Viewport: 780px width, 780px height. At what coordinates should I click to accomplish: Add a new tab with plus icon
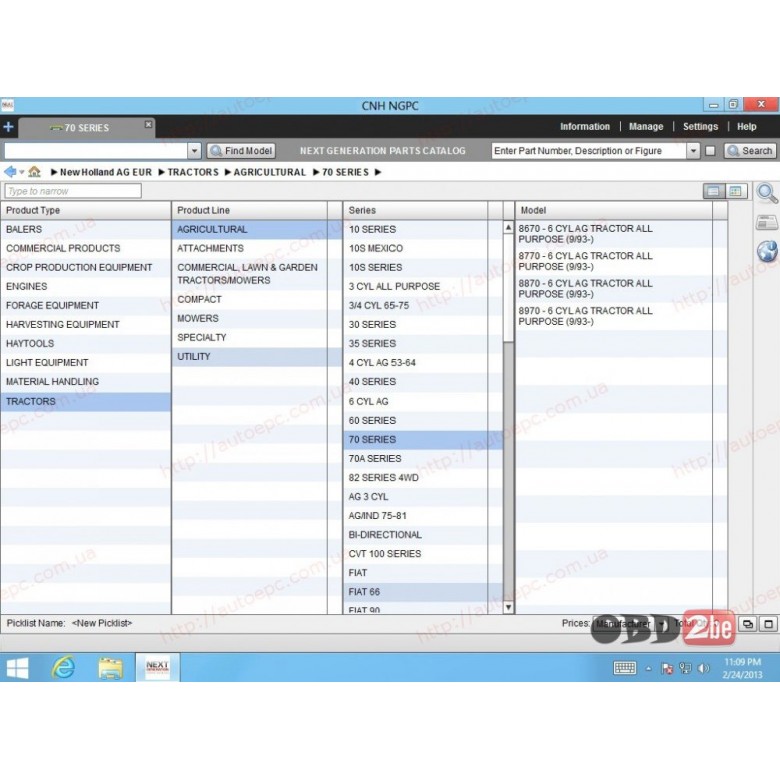tap(8, 127)
